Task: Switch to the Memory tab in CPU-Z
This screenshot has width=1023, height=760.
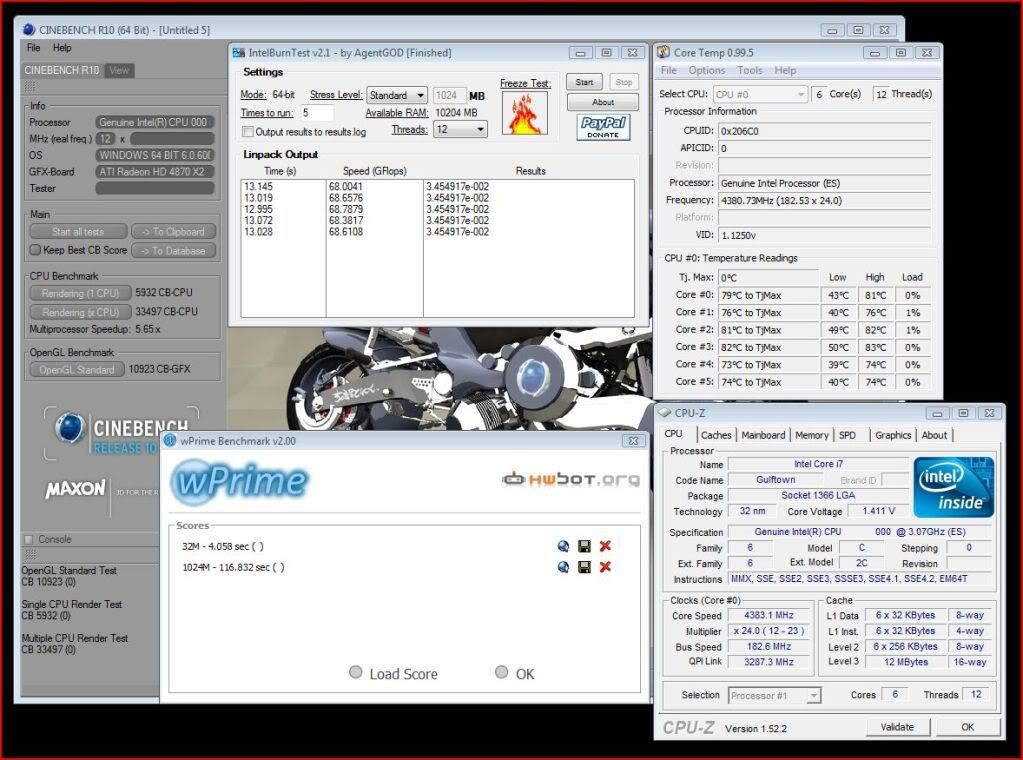Action: coord(812,435)
